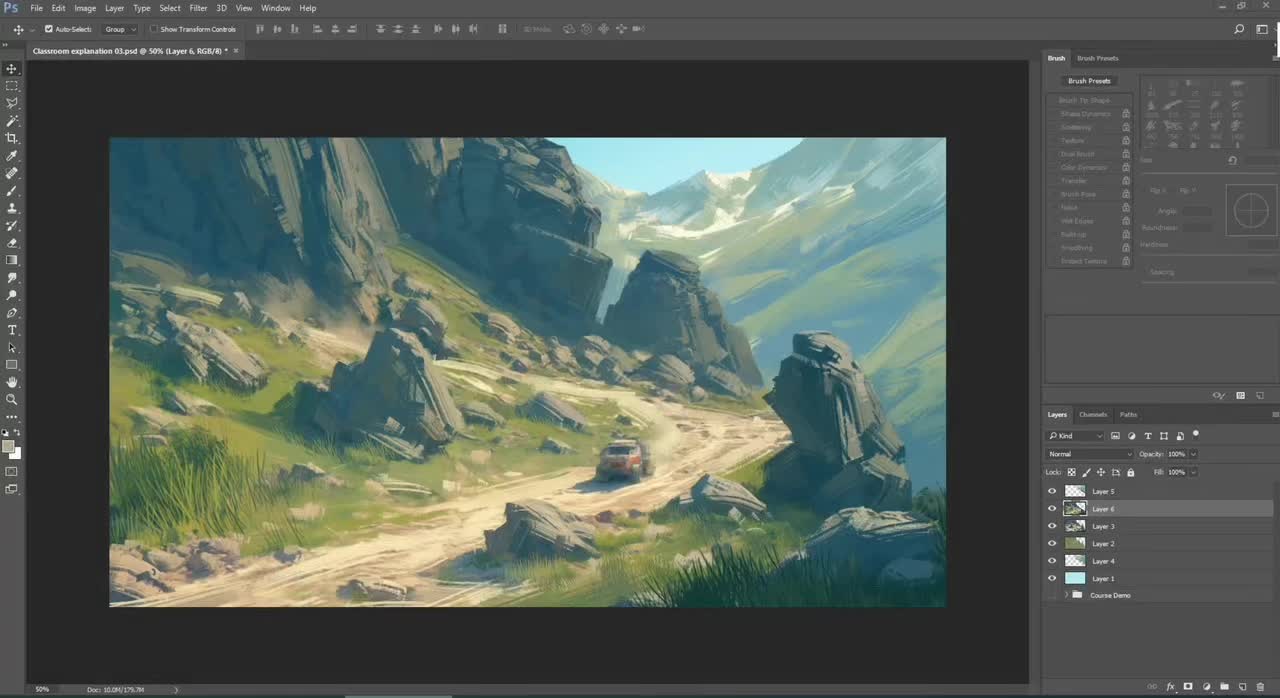Open the layer filter Kind dropdown
The image size is (1280, 698).
1075,436
